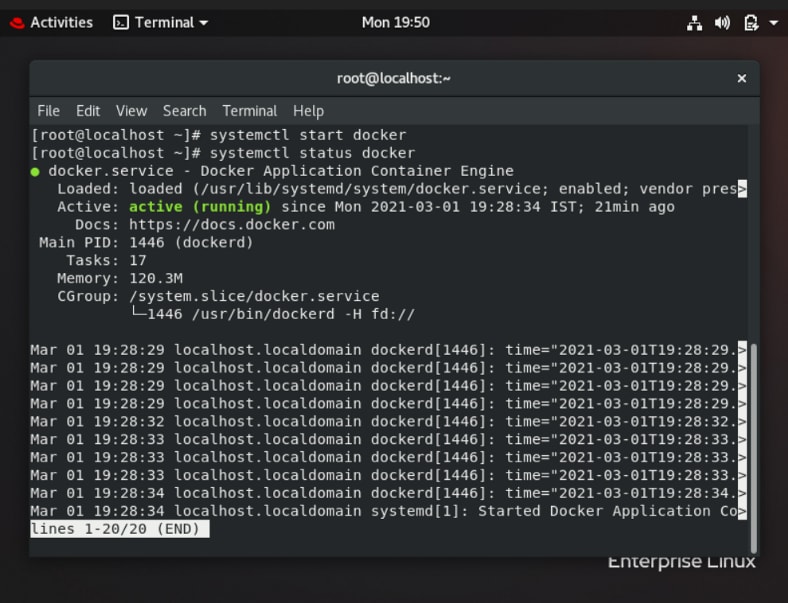Open the Edit menu

tap(88, 111)
